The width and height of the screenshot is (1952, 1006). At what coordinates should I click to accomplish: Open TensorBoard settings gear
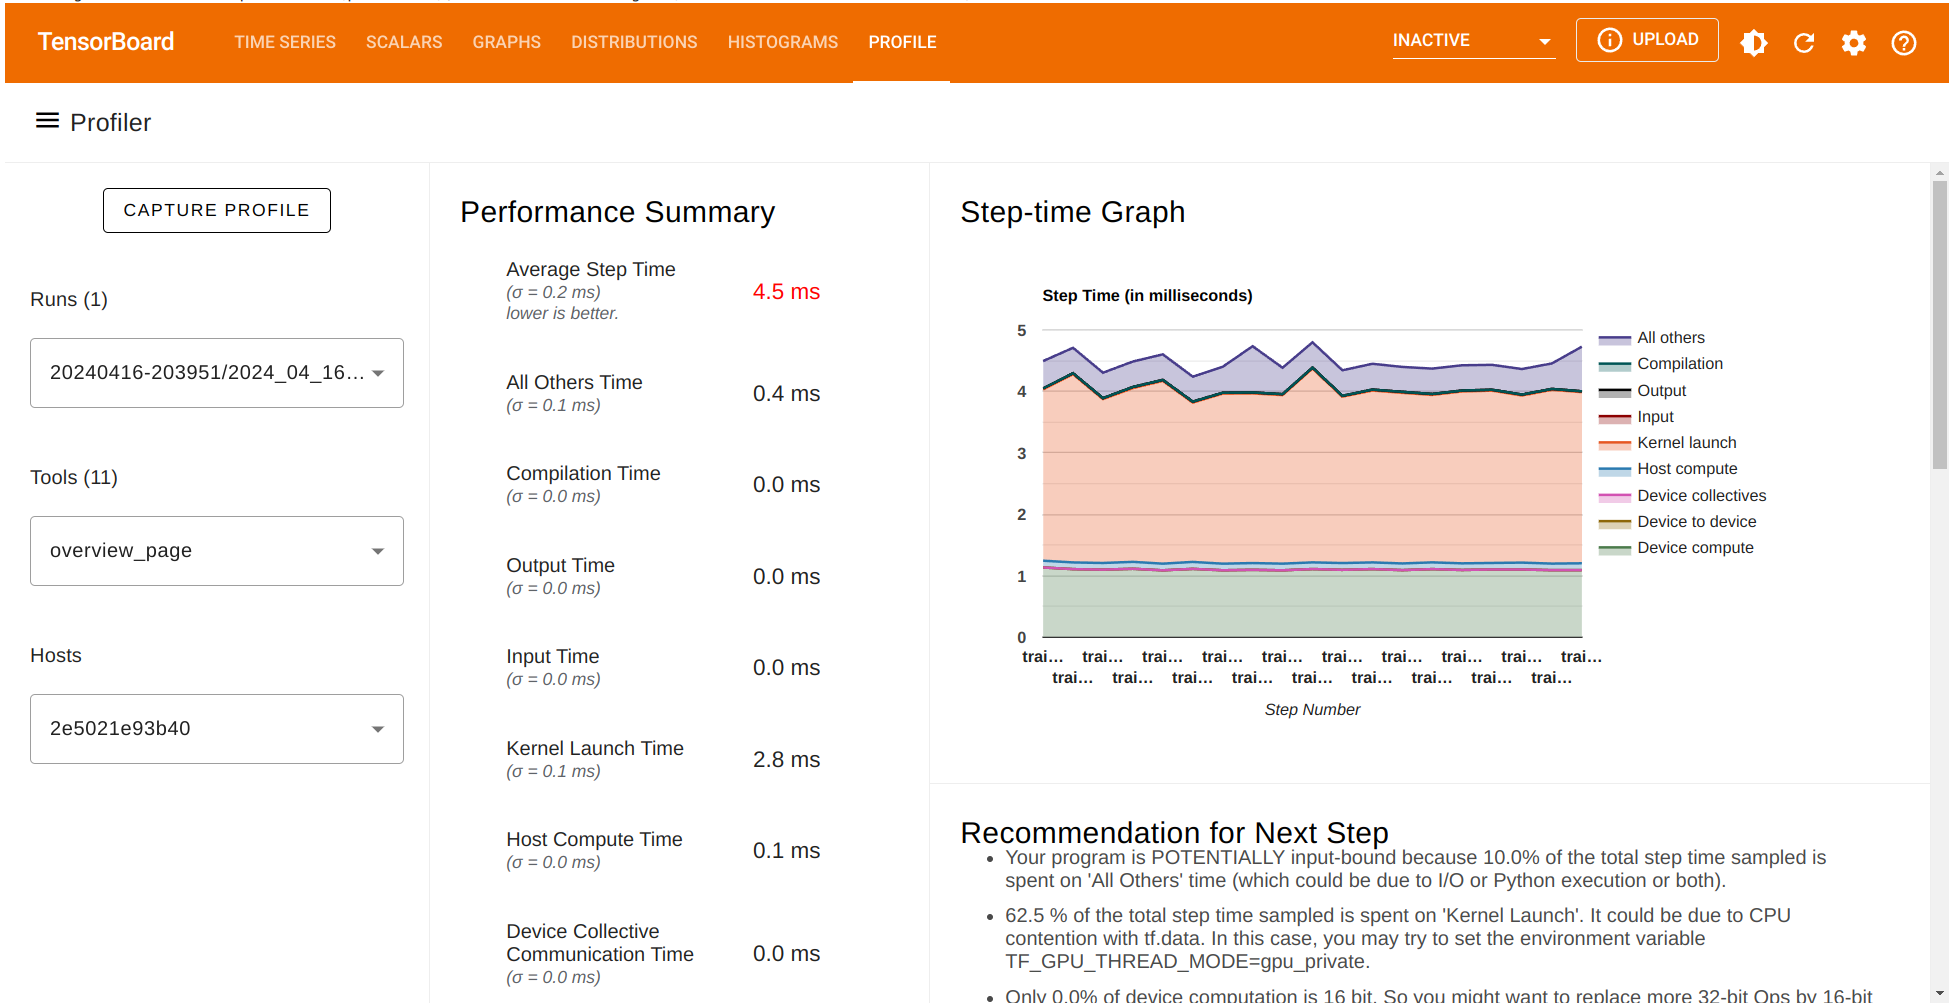[1854, 42]
